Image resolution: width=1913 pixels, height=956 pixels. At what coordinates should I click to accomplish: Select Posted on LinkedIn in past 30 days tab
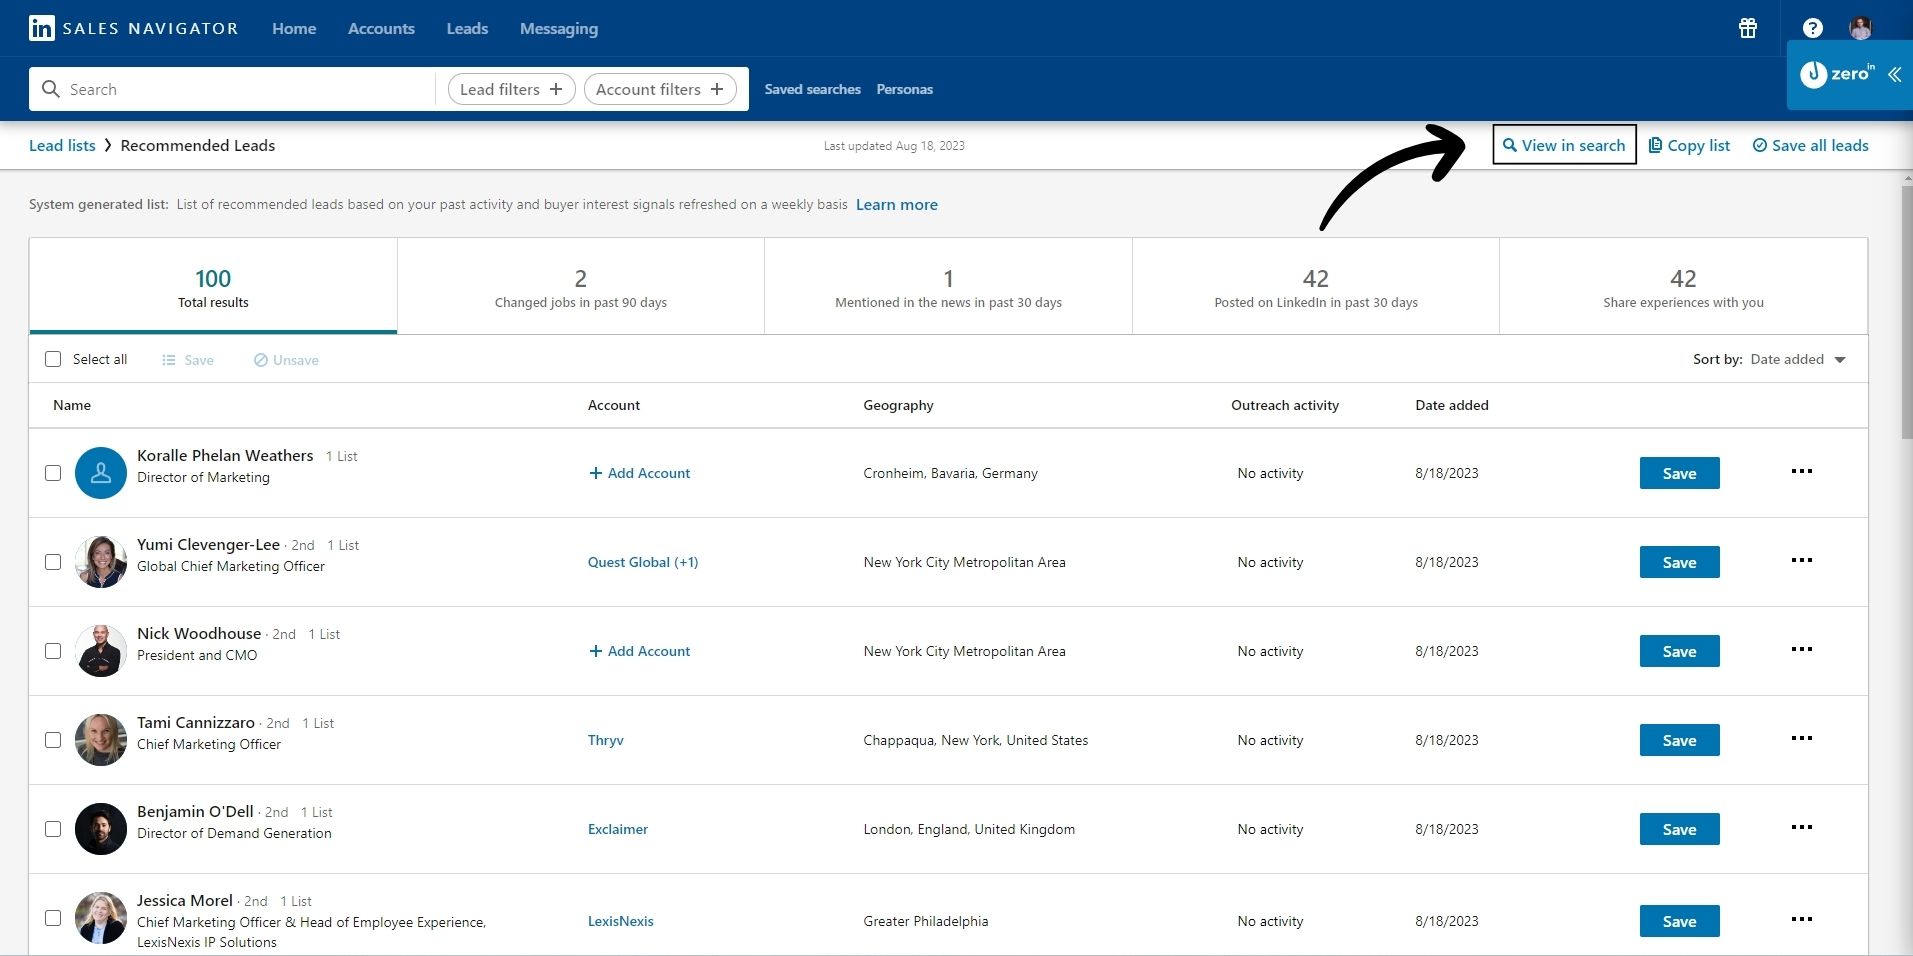1316,286
